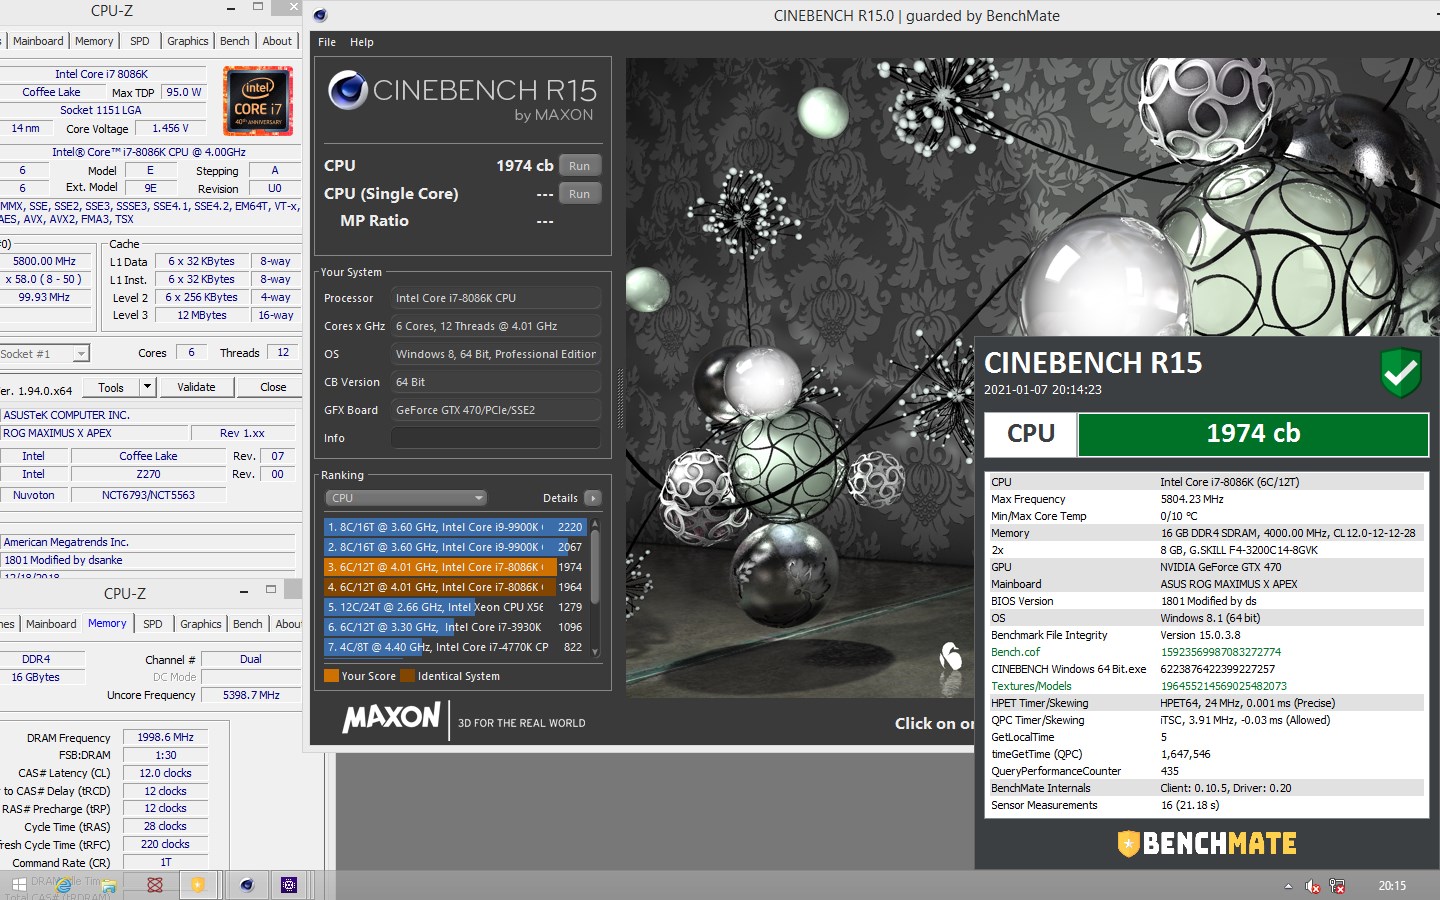
Task: Click the DRAM Frequency 1998.6 MHz value
Action: 166,738
